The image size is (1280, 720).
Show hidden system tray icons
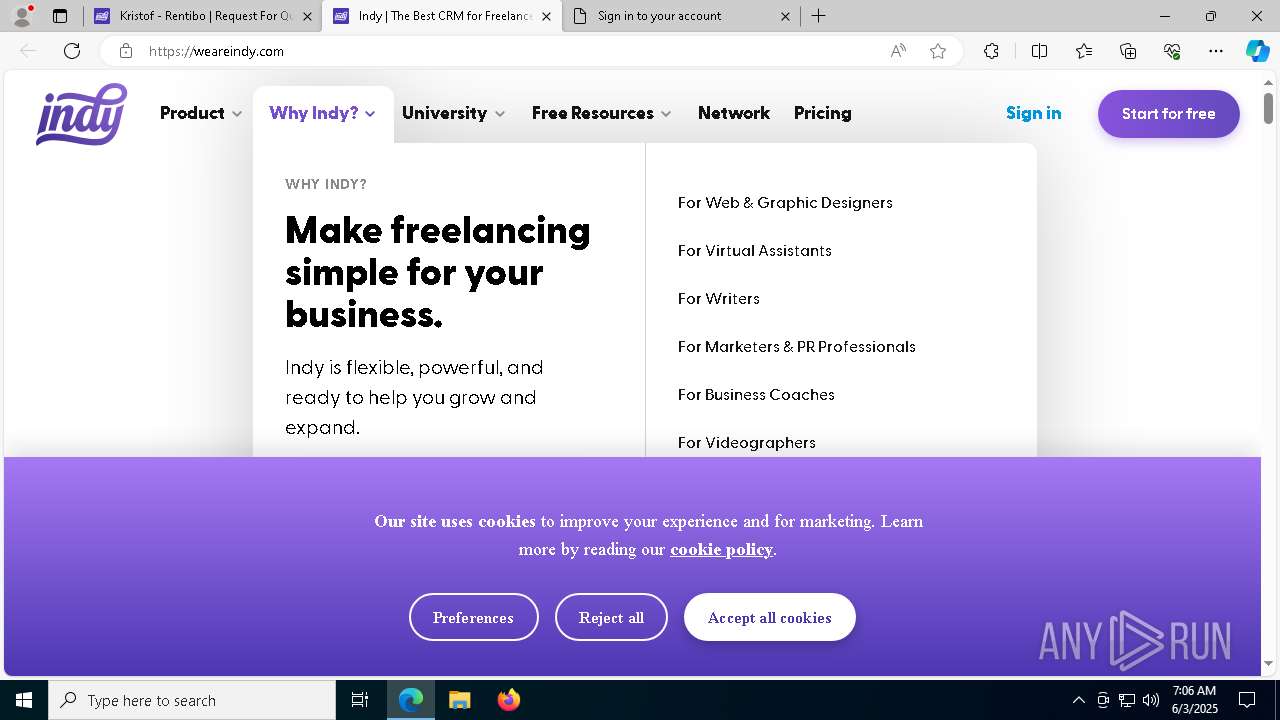coord(1078,700)
